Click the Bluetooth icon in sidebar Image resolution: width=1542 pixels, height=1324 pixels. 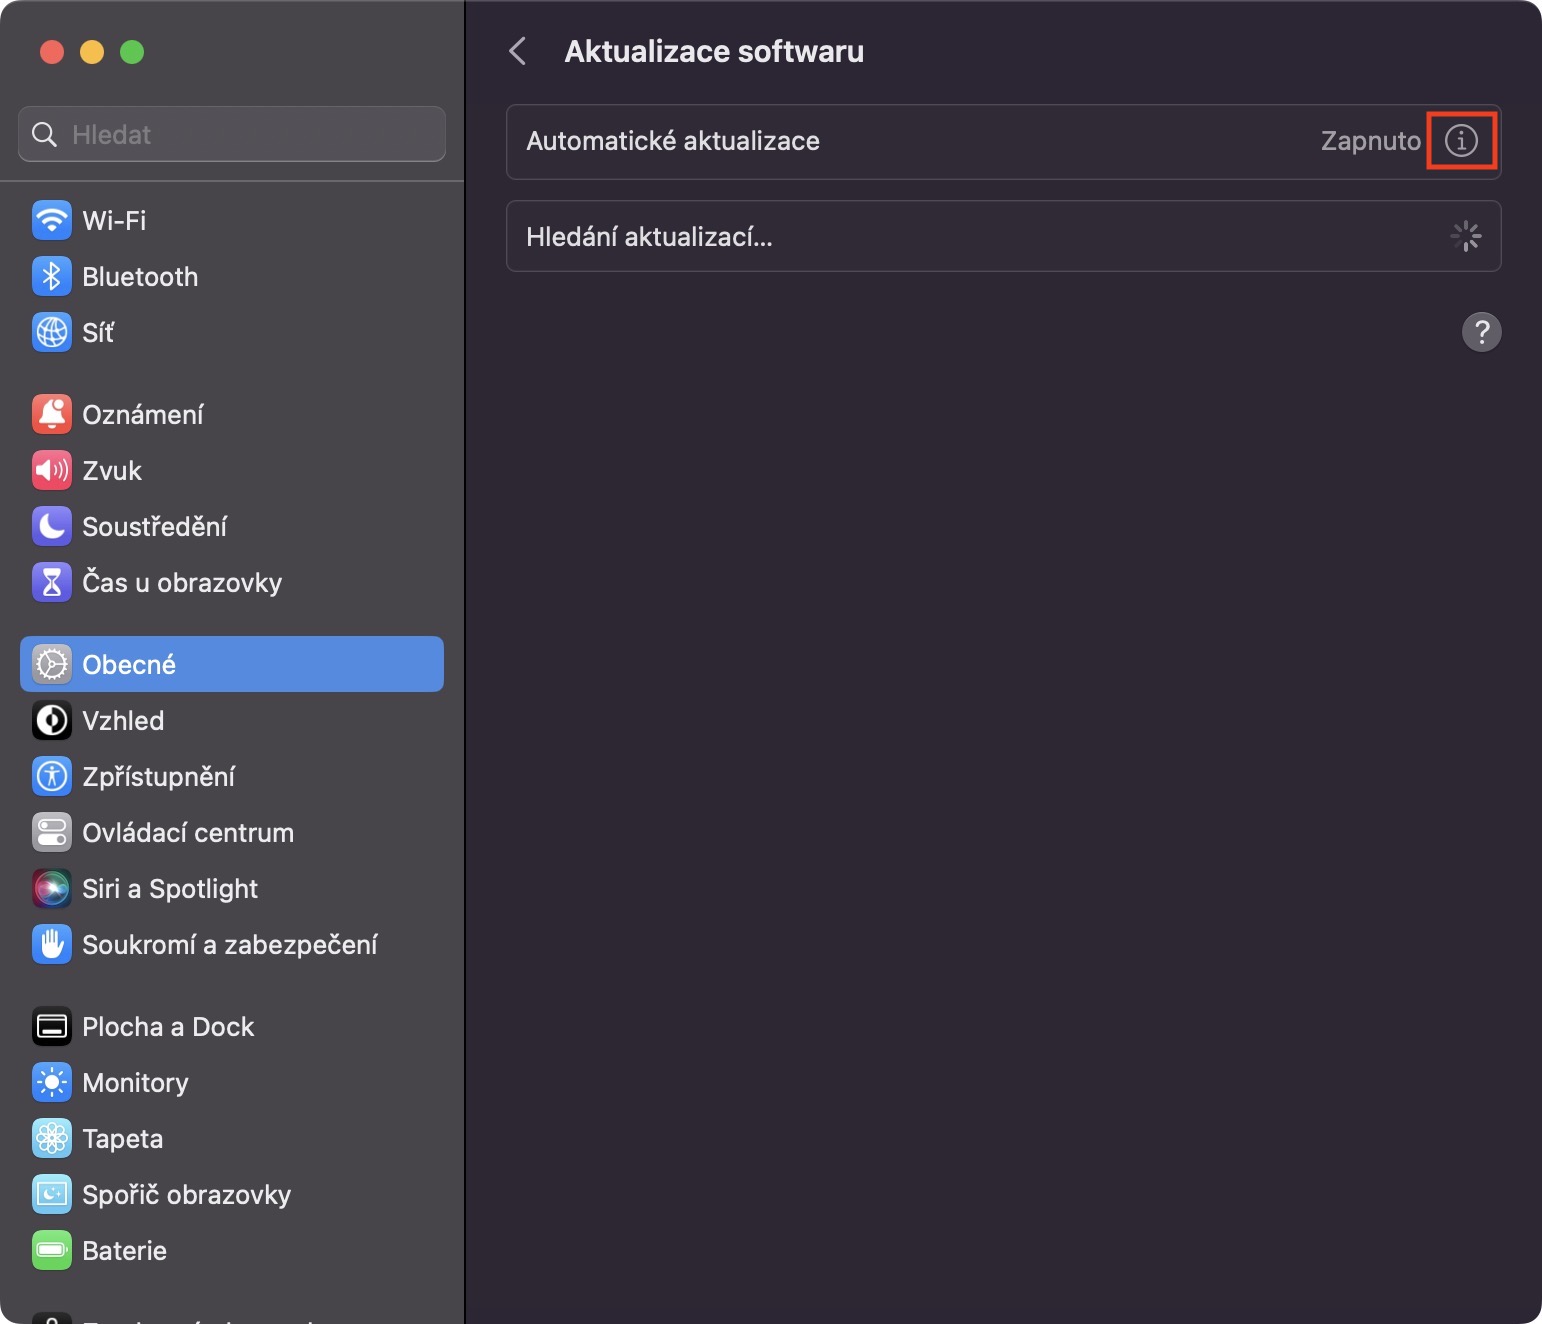pos(51,276)
